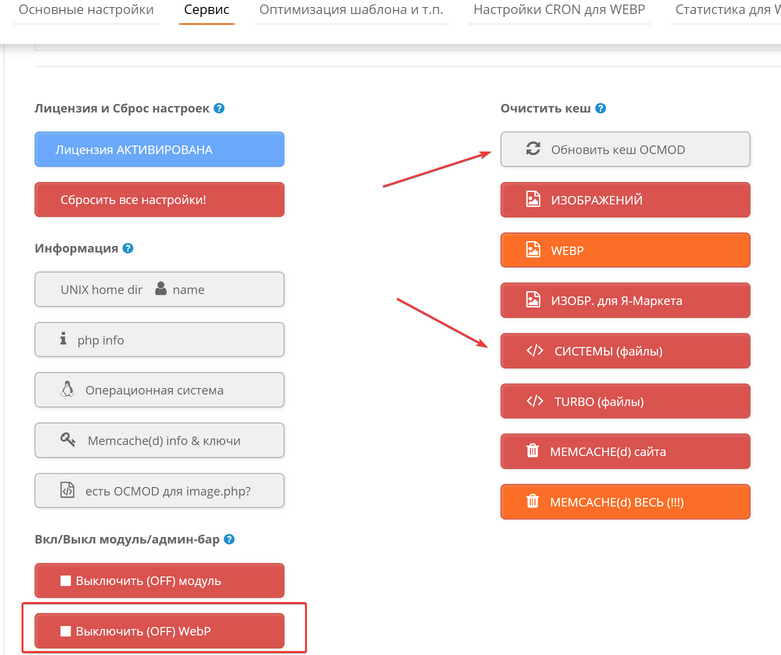Clear СИСТЕМЫ (файлы) cache
Screen dimensions: 781x655
625,351
